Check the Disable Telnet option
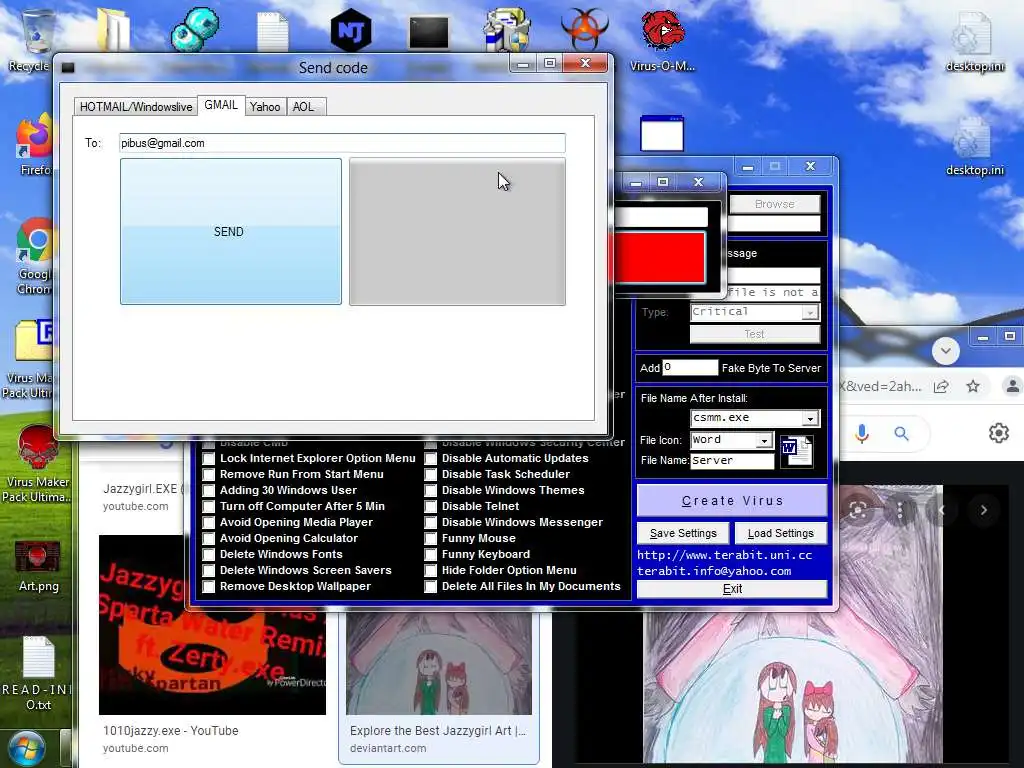Screen dimensions: 1024x768 (x=430, y=507)
